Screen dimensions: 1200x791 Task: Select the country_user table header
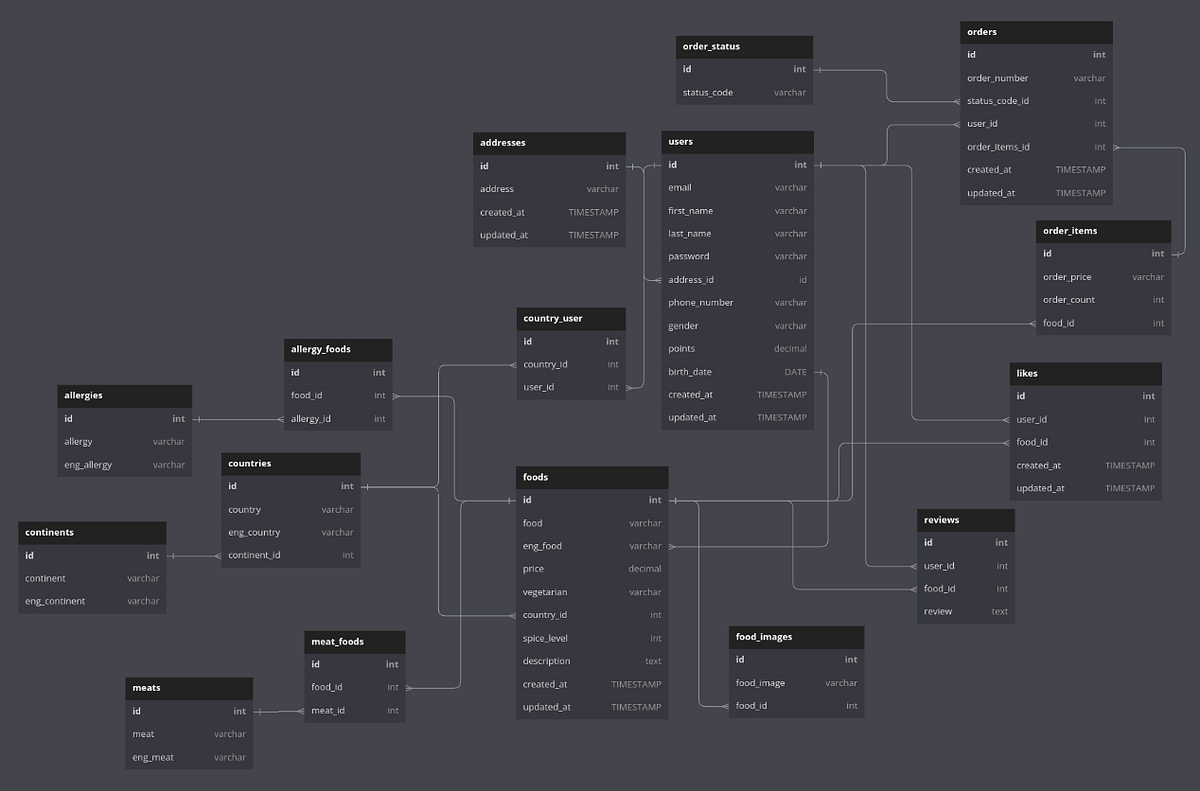[x=570, y=318]
